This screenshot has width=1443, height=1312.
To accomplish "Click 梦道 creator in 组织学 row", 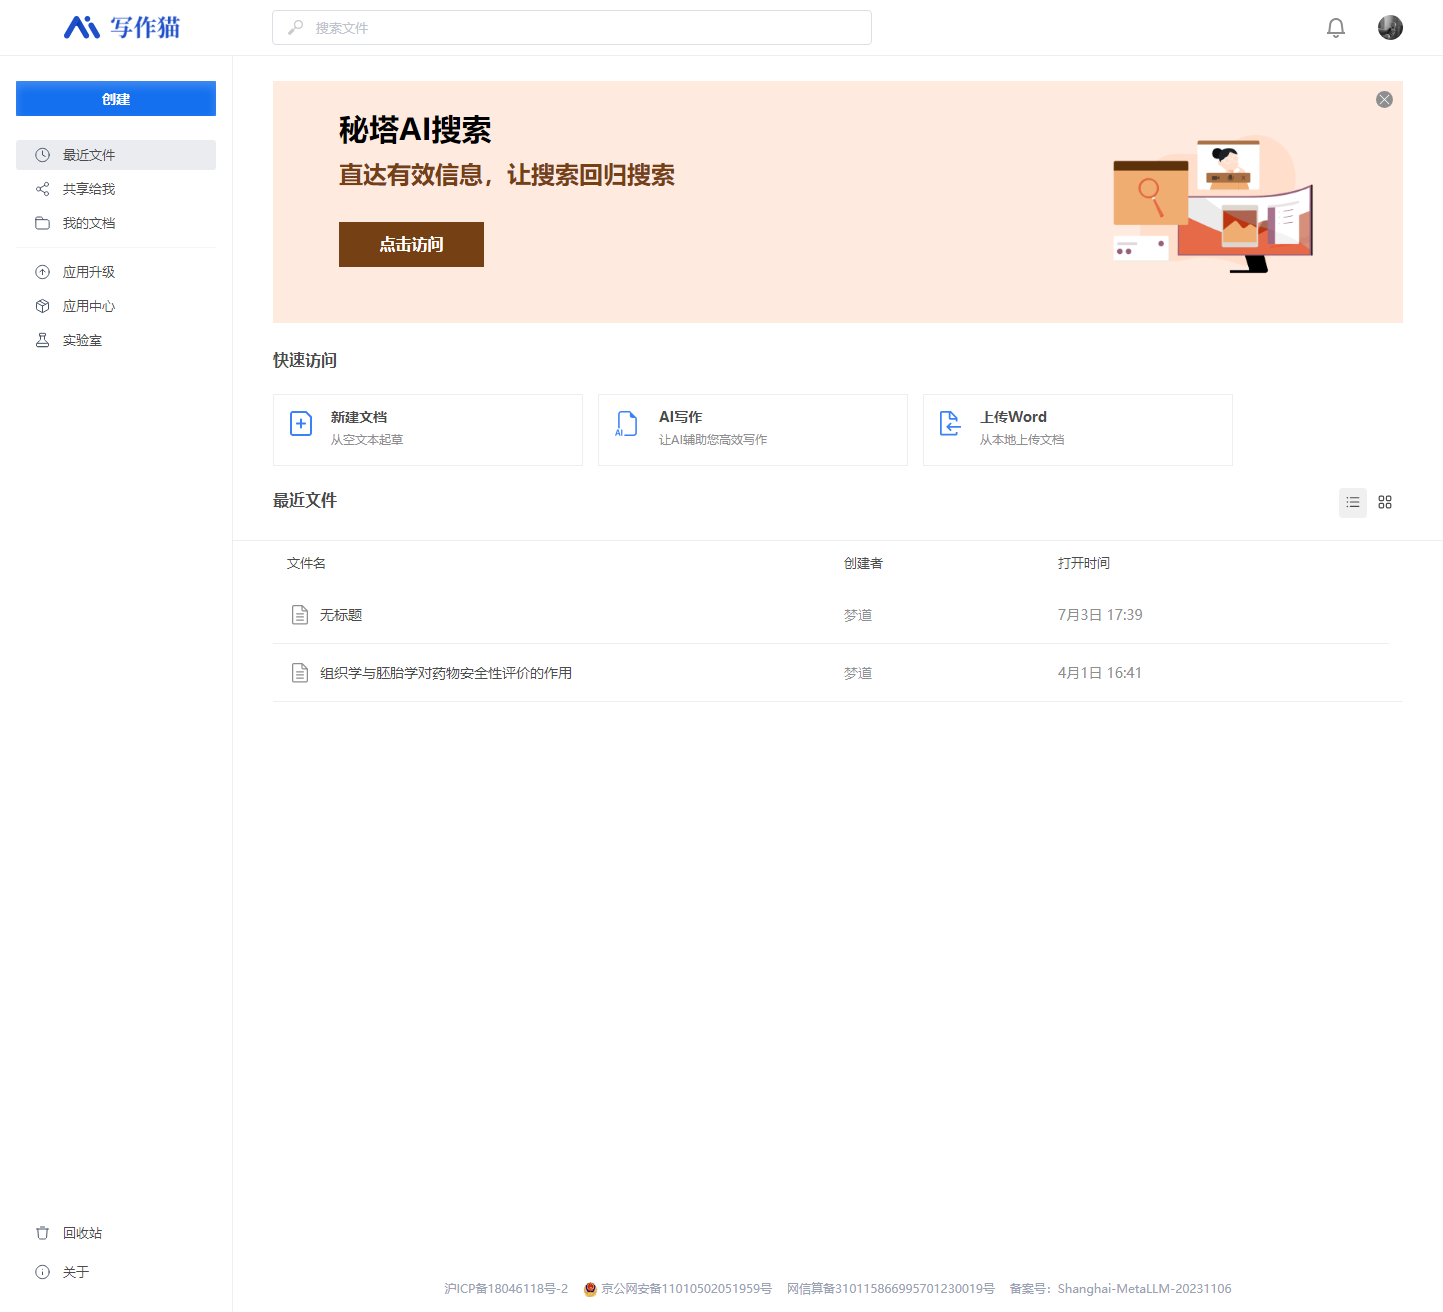I will tap(858, 673).
